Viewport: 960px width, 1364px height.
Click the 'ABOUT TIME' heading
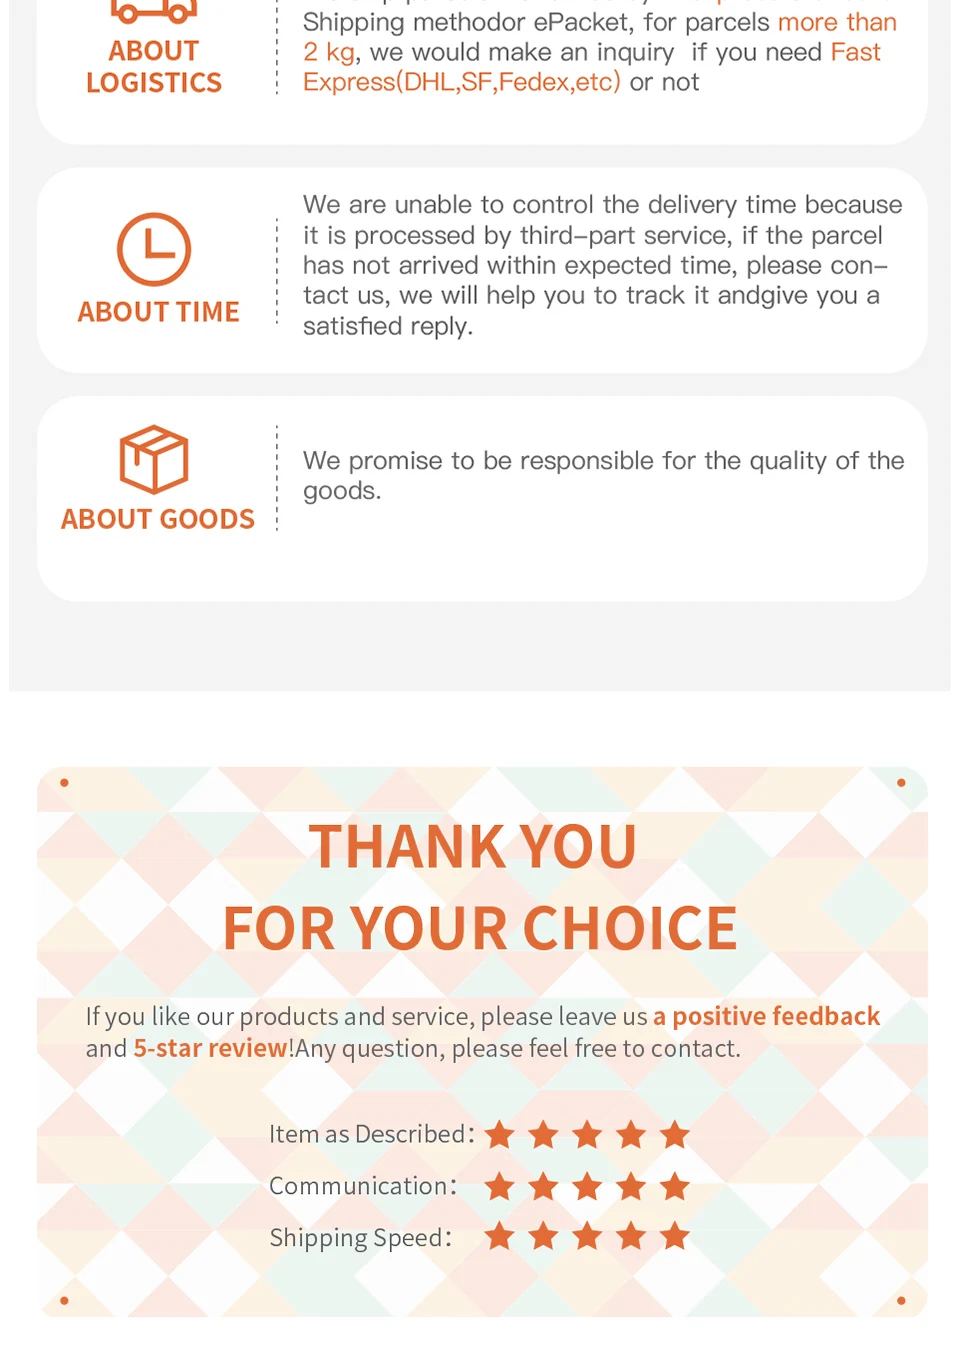coord(159,312)
